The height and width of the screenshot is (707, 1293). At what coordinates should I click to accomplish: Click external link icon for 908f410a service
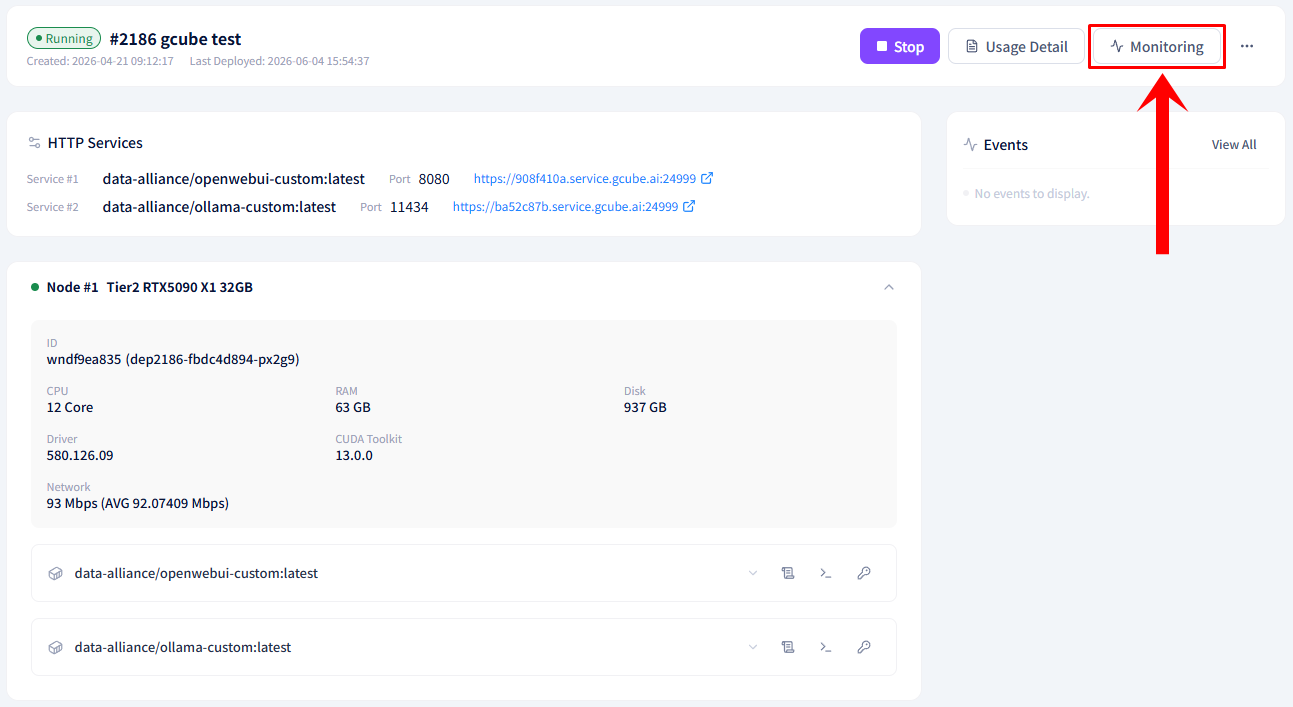point(707,179)
